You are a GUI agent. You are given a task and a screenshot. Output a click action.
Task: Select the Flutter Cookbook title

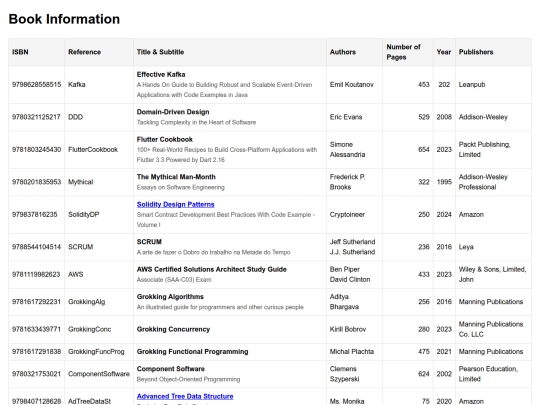coord(165,139)
